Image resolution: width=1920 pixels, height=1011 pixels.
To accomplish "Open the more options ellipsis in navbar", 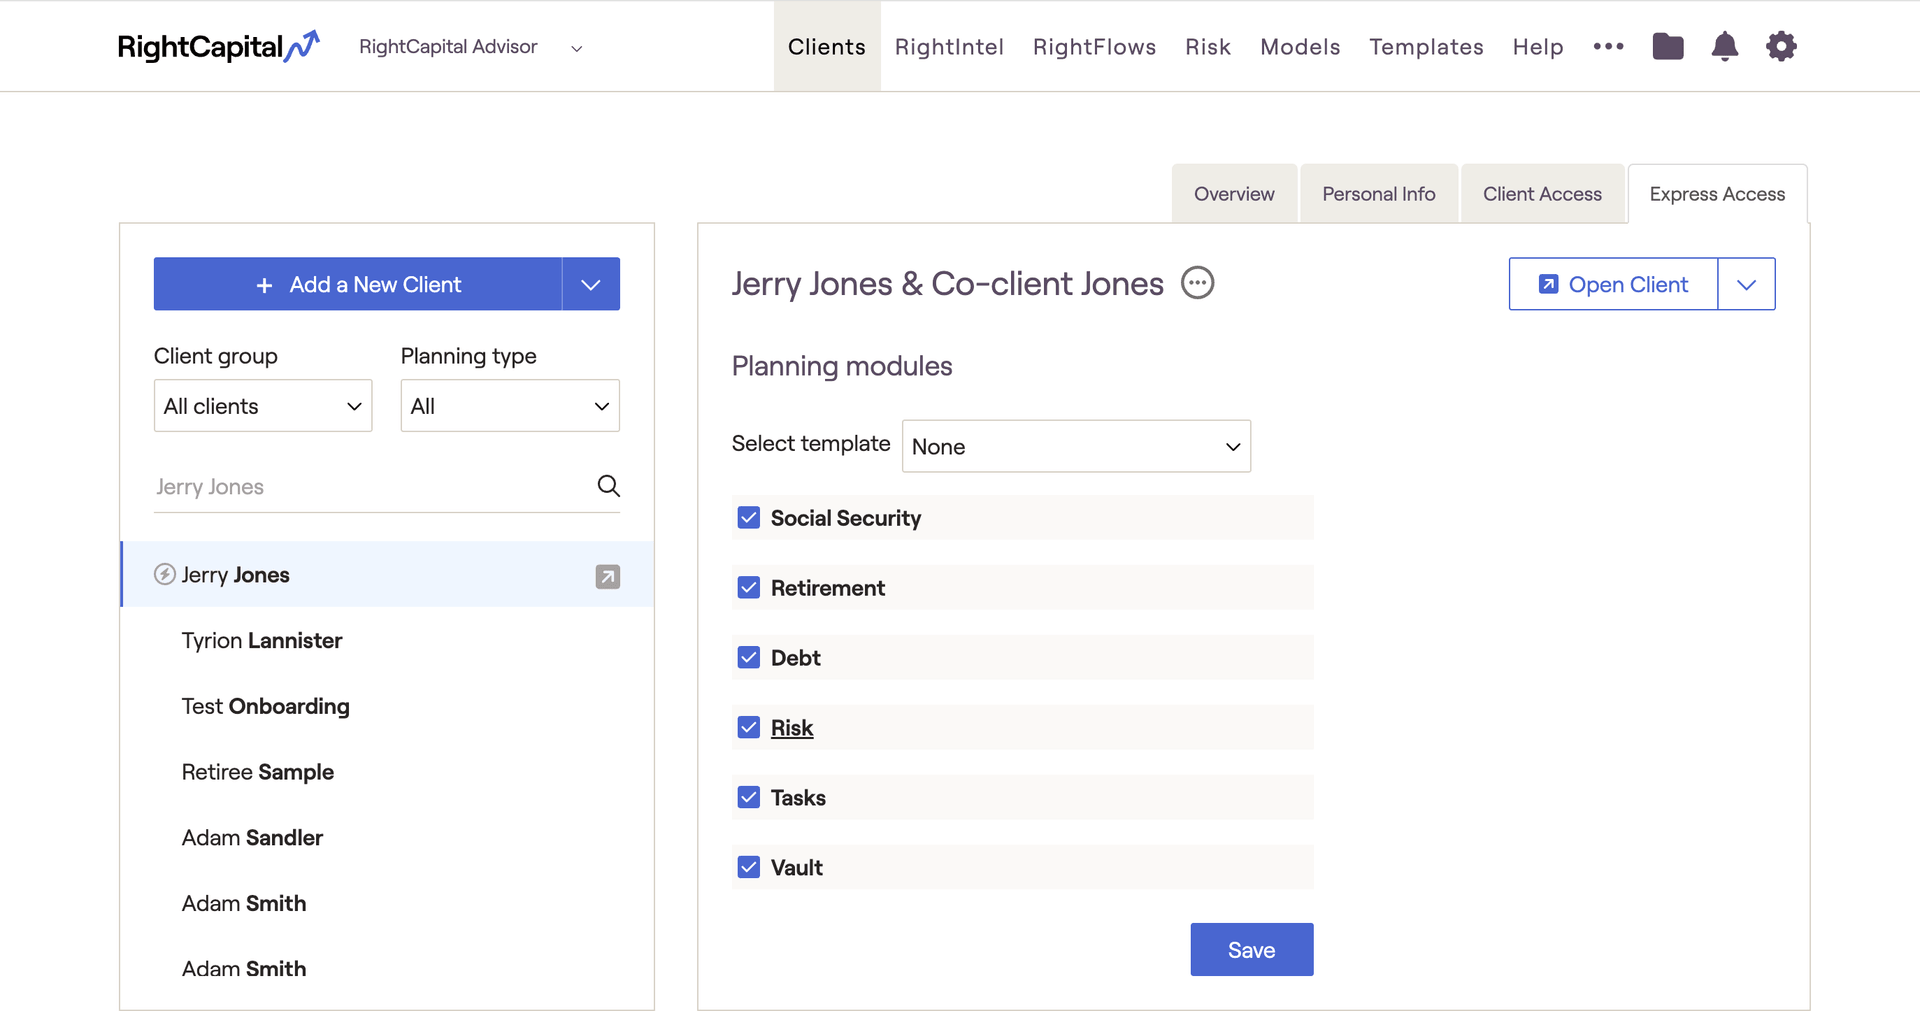I will point(1608,46).
